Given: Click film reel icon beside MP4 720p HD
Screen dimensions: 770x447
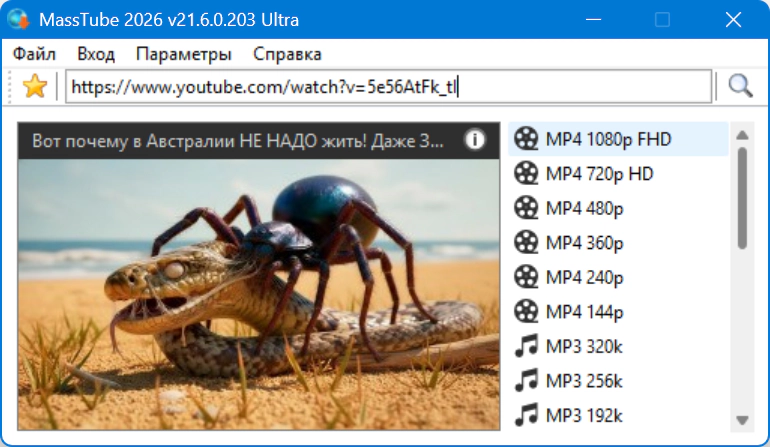Looking at the screenshot, I should [526, 174].
